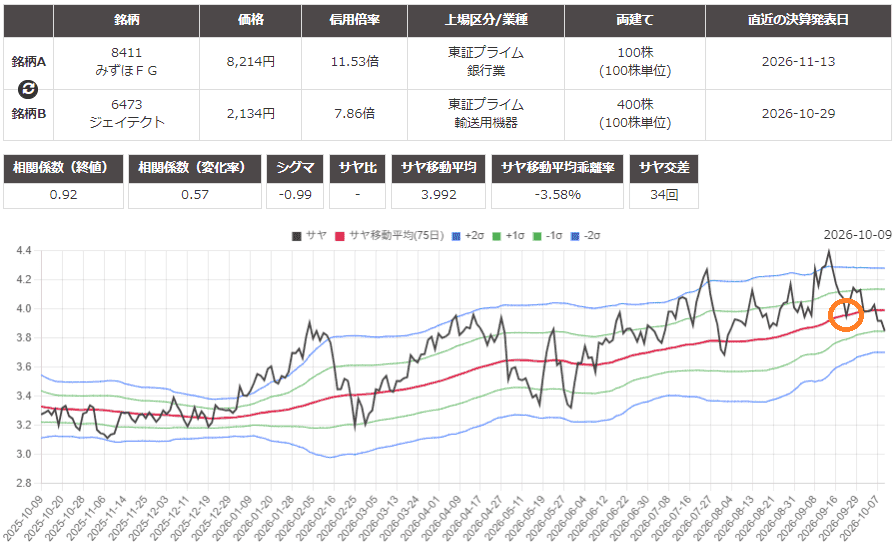Click the 100株 (100株単位) hedge cell
Viewport: 894px width, 546px height.
click(x=635, y=62)
